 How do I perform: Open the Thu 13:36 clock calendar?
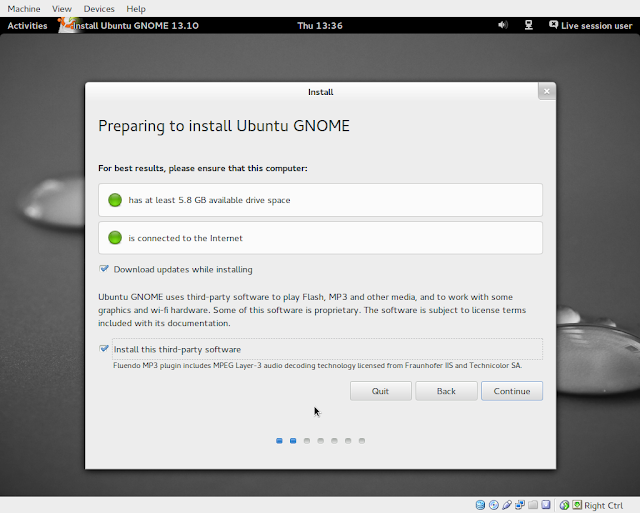320,26
